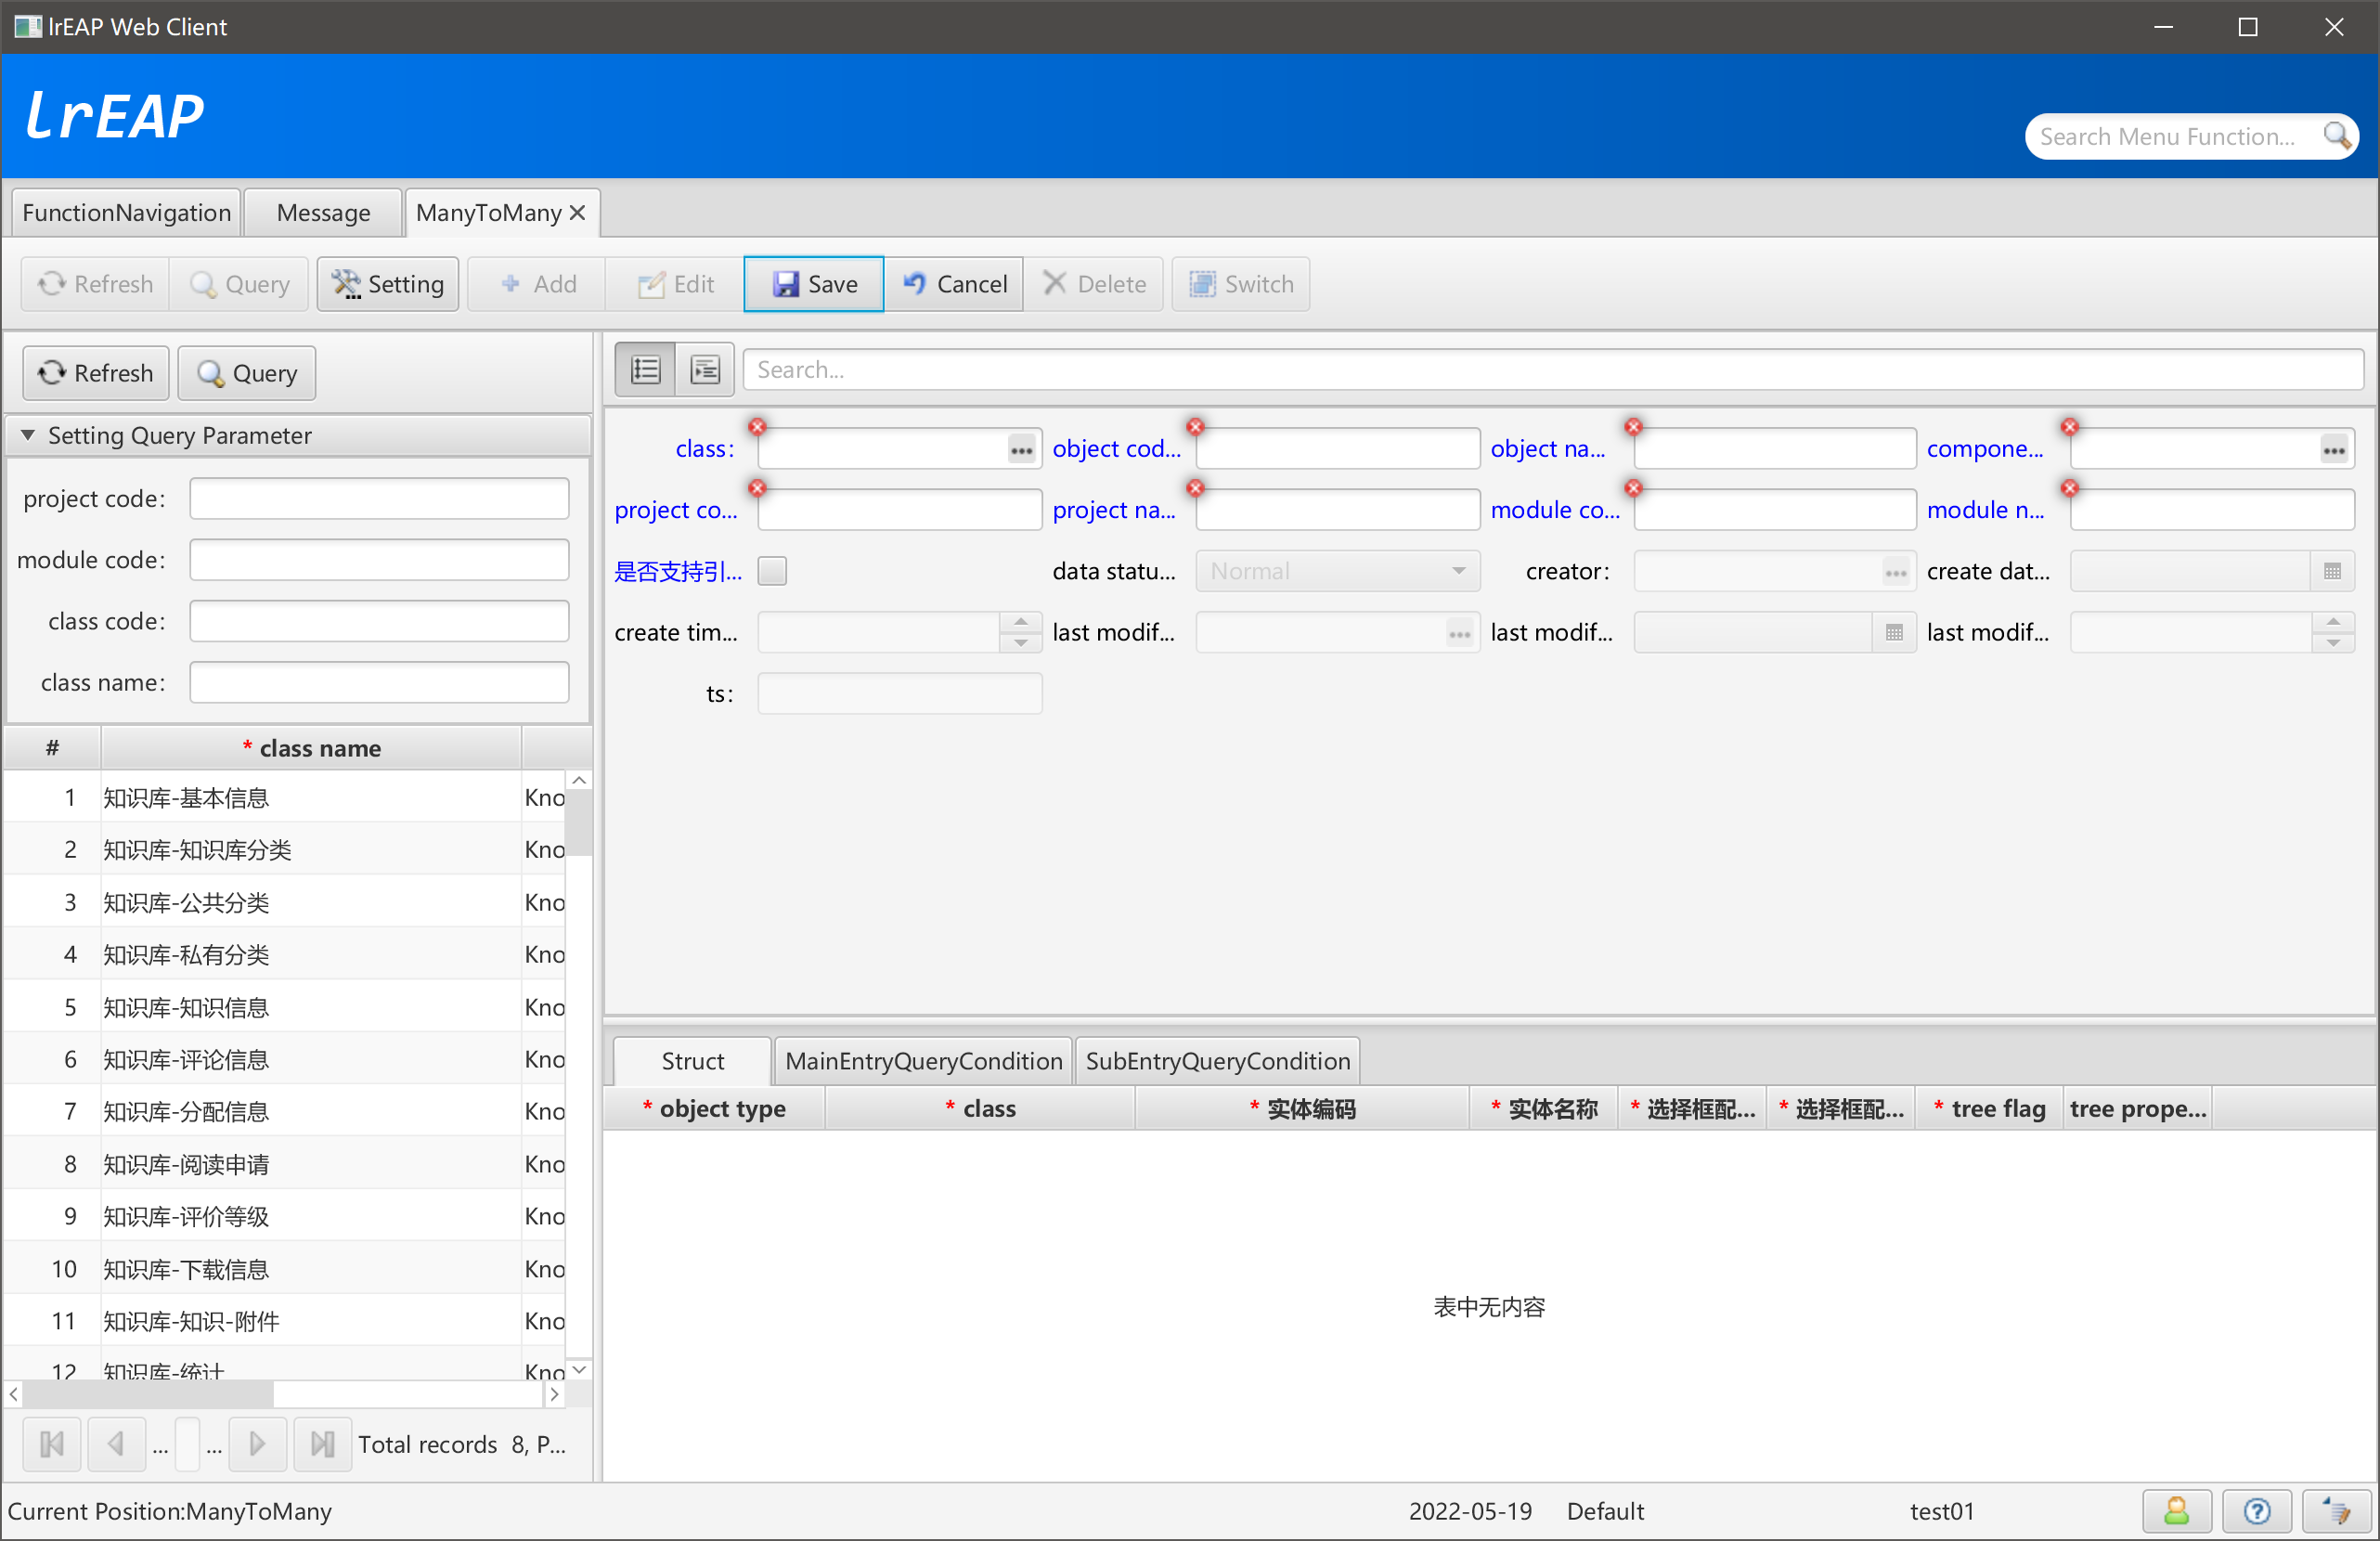This screenshot has width=2380, height=1541.
Task: Click the tree flag column header
Action: click(x=1989, y=1109)
